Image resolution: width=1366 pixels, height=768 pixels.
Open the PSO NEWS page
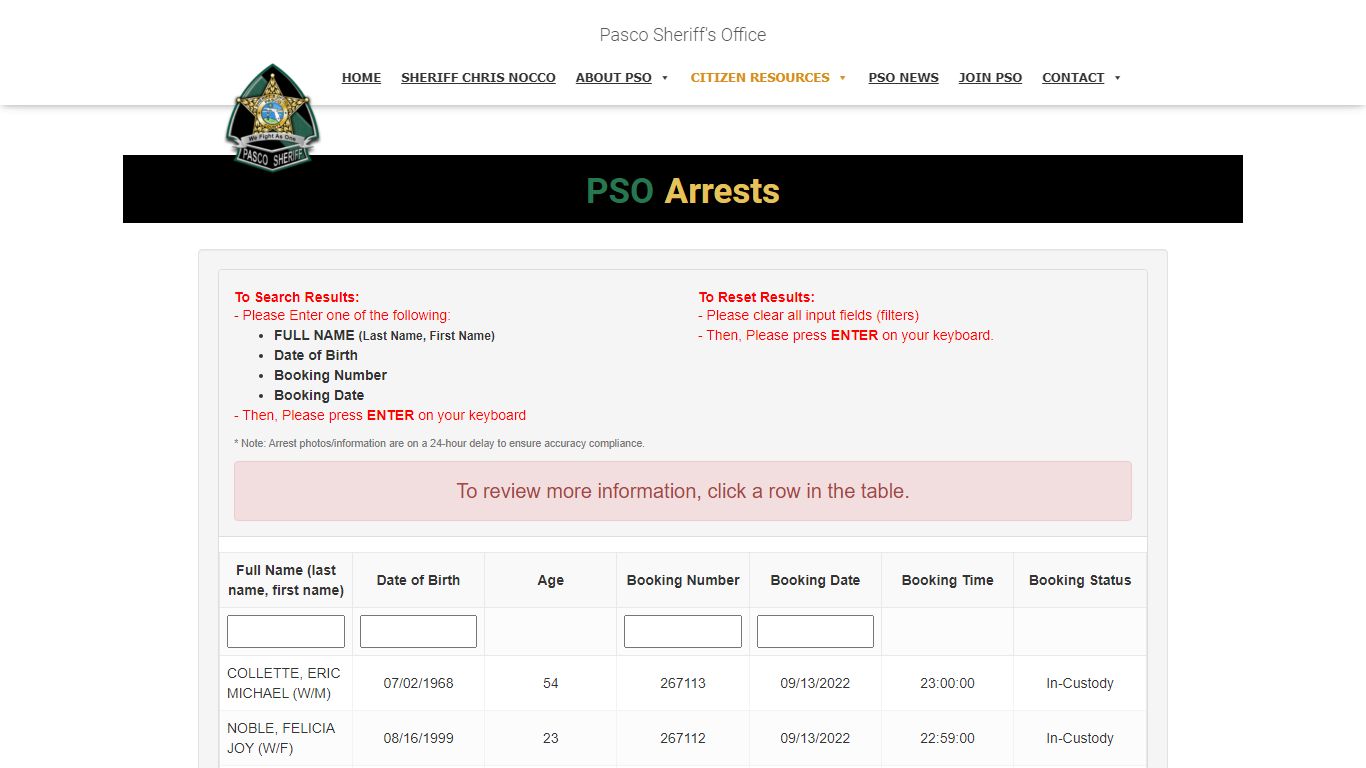pyautogui.click(x=904, y=77)
